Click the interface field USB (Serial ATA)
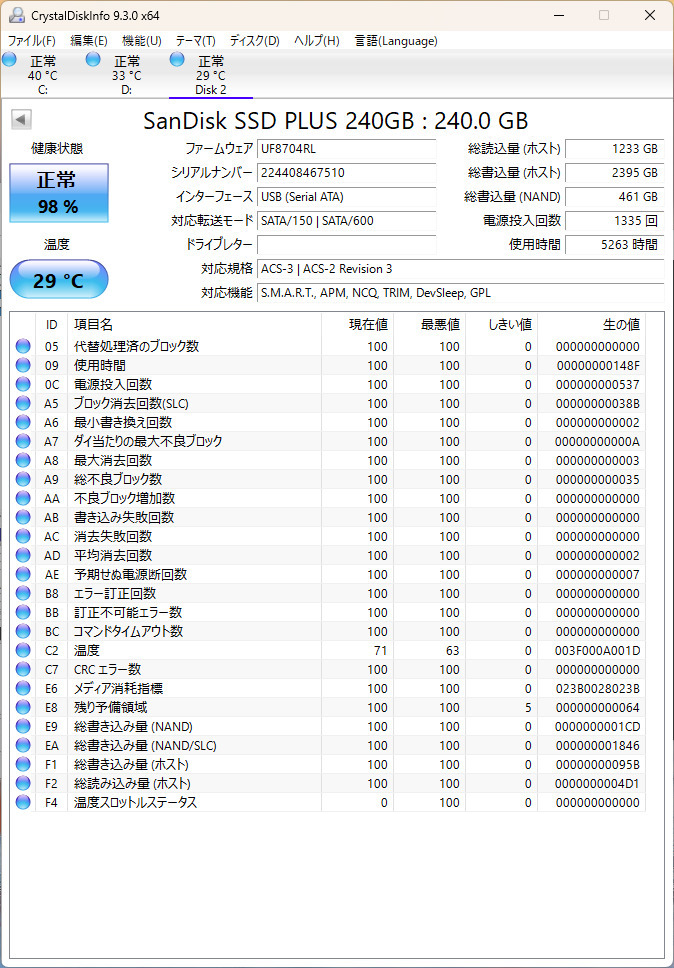 (x=346, y=197)
